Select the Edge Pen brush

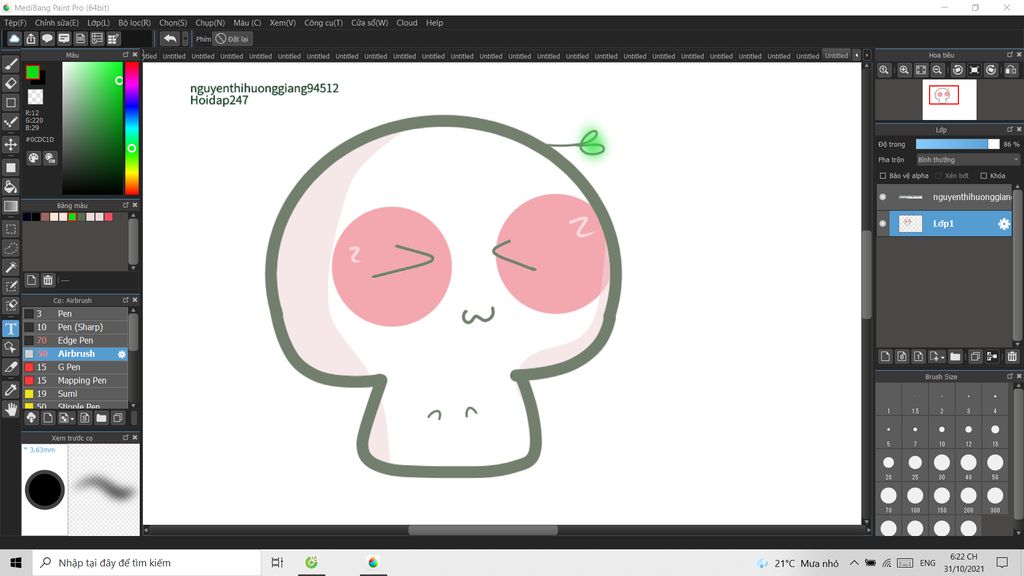point(76,340)
